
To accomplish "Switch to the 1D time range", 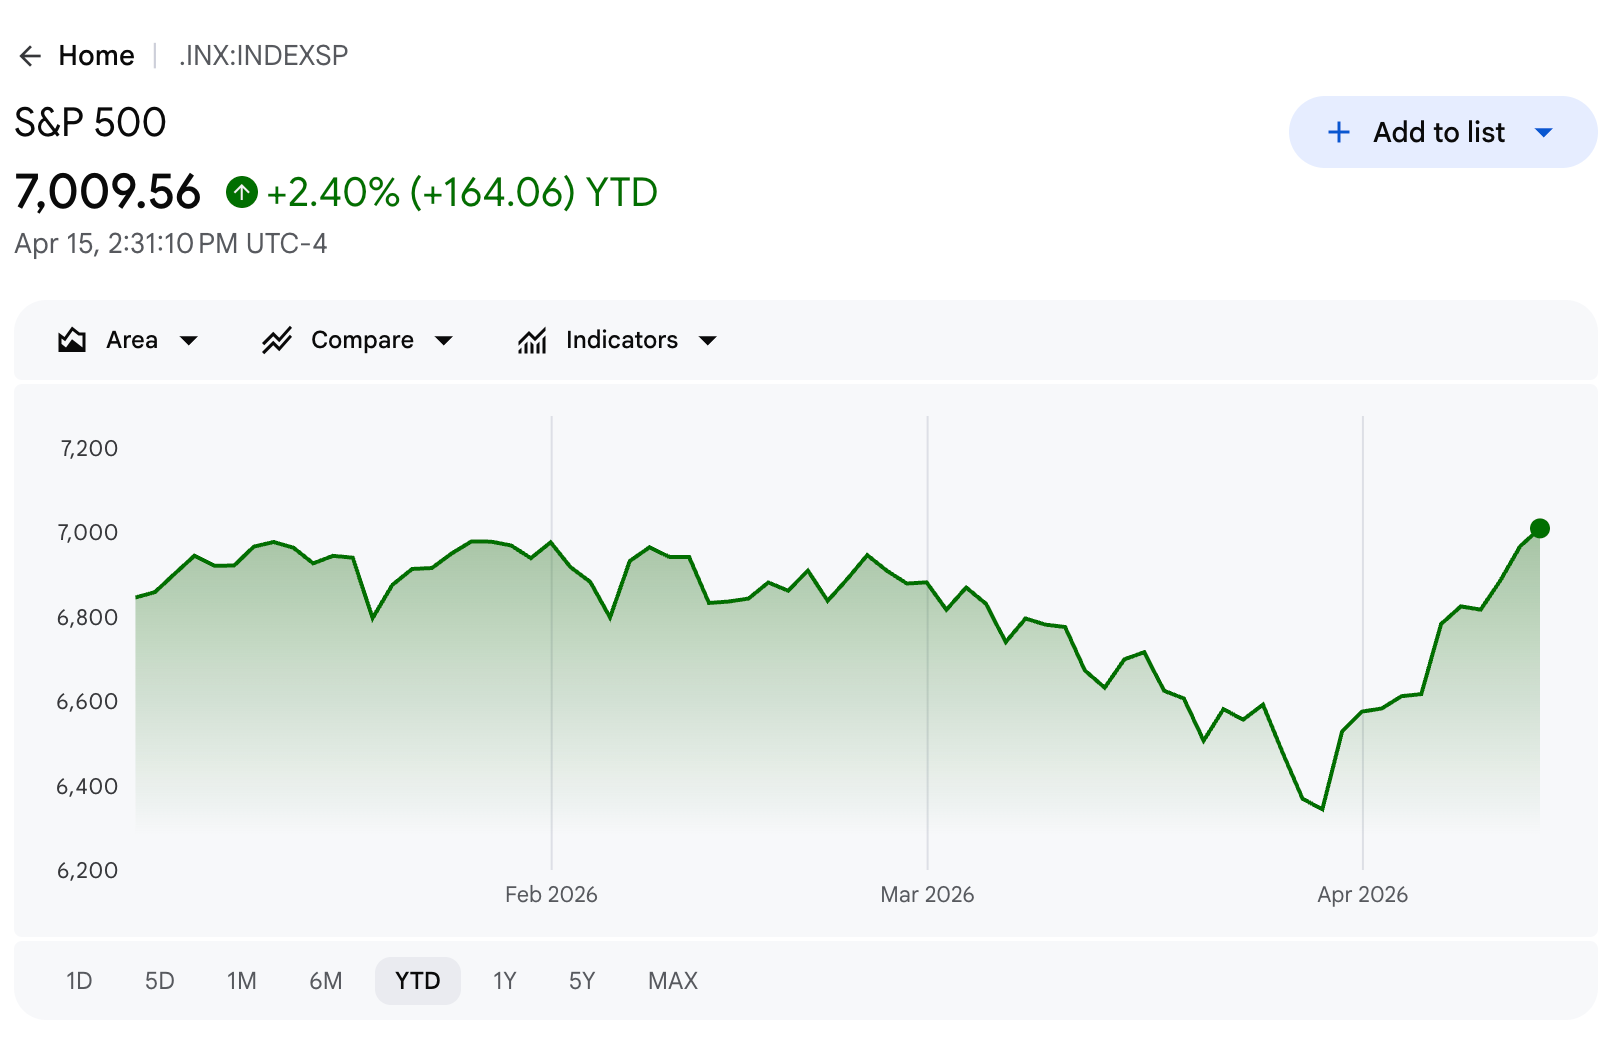I will tap(79, 981).
